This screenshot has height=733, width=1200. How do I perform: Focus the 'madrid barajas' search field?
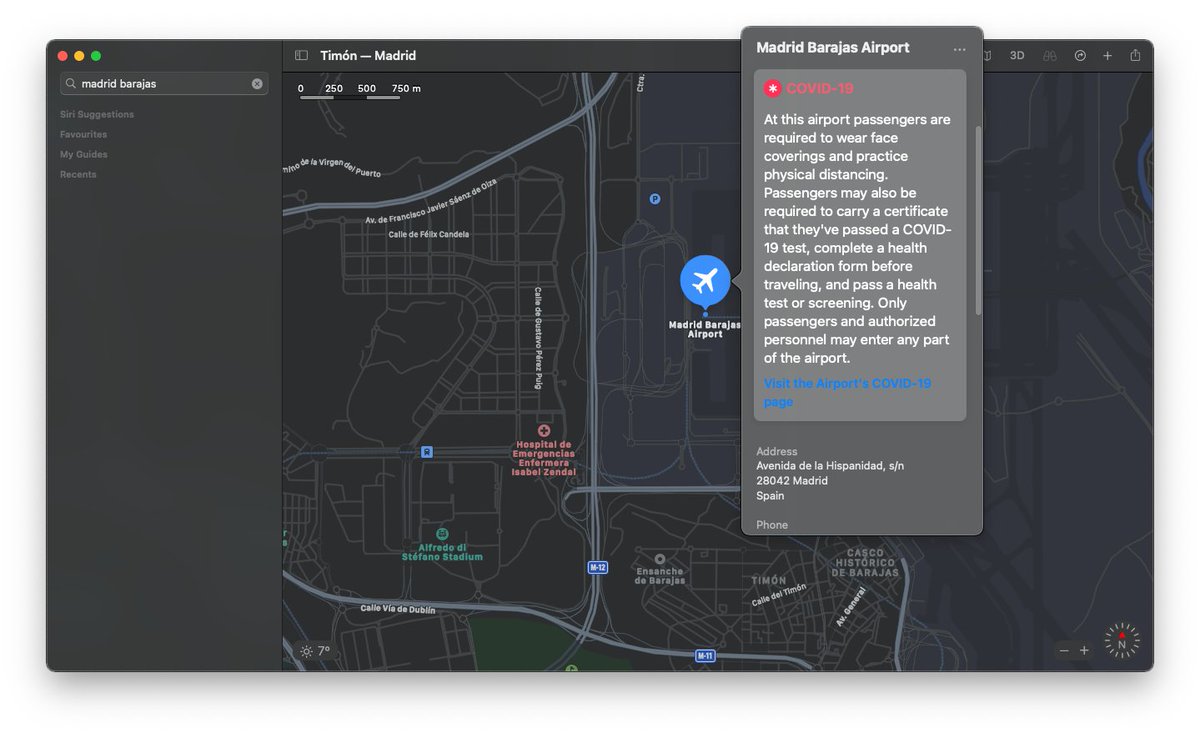[x=164, y=84]
